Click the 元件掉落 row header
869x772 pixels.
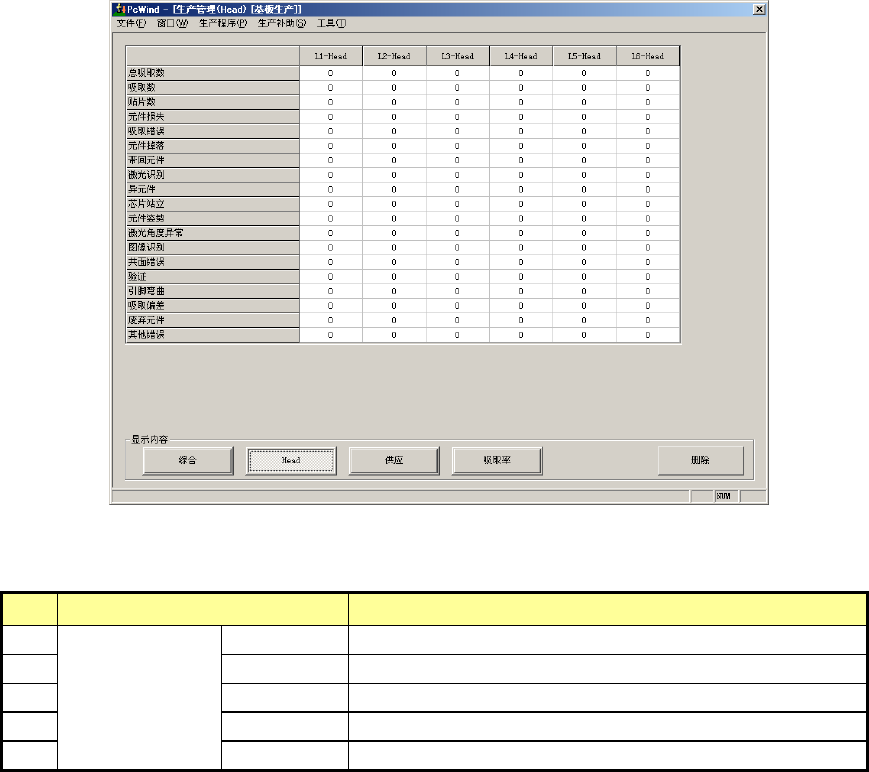tap(213, 146)
